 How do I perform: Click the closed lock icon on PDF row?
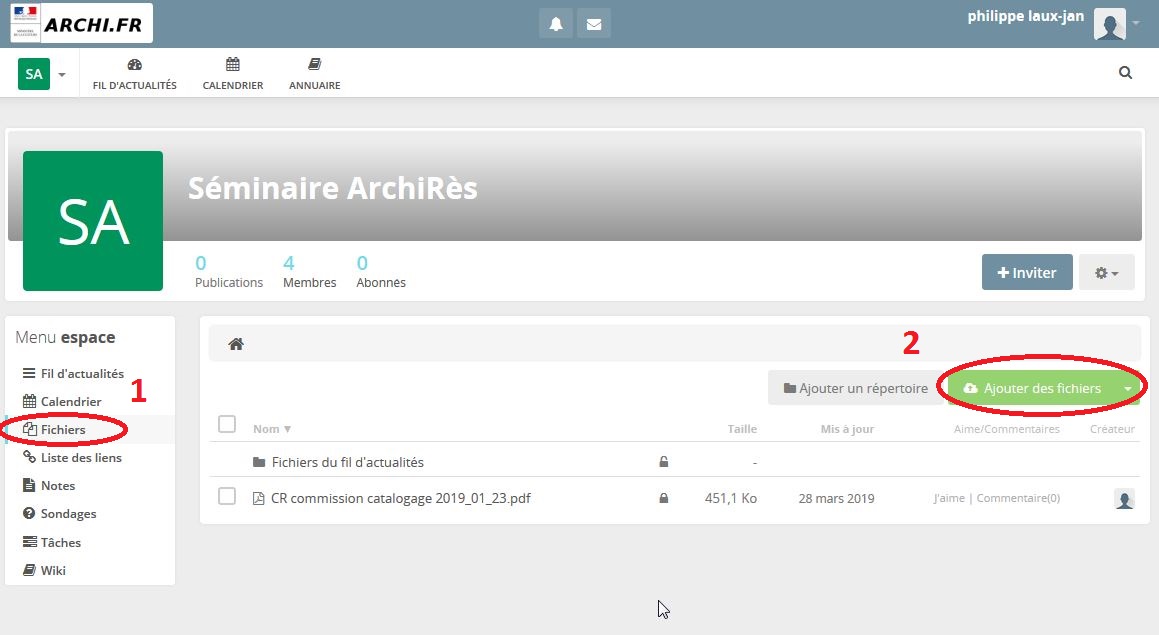click(664, 498)
